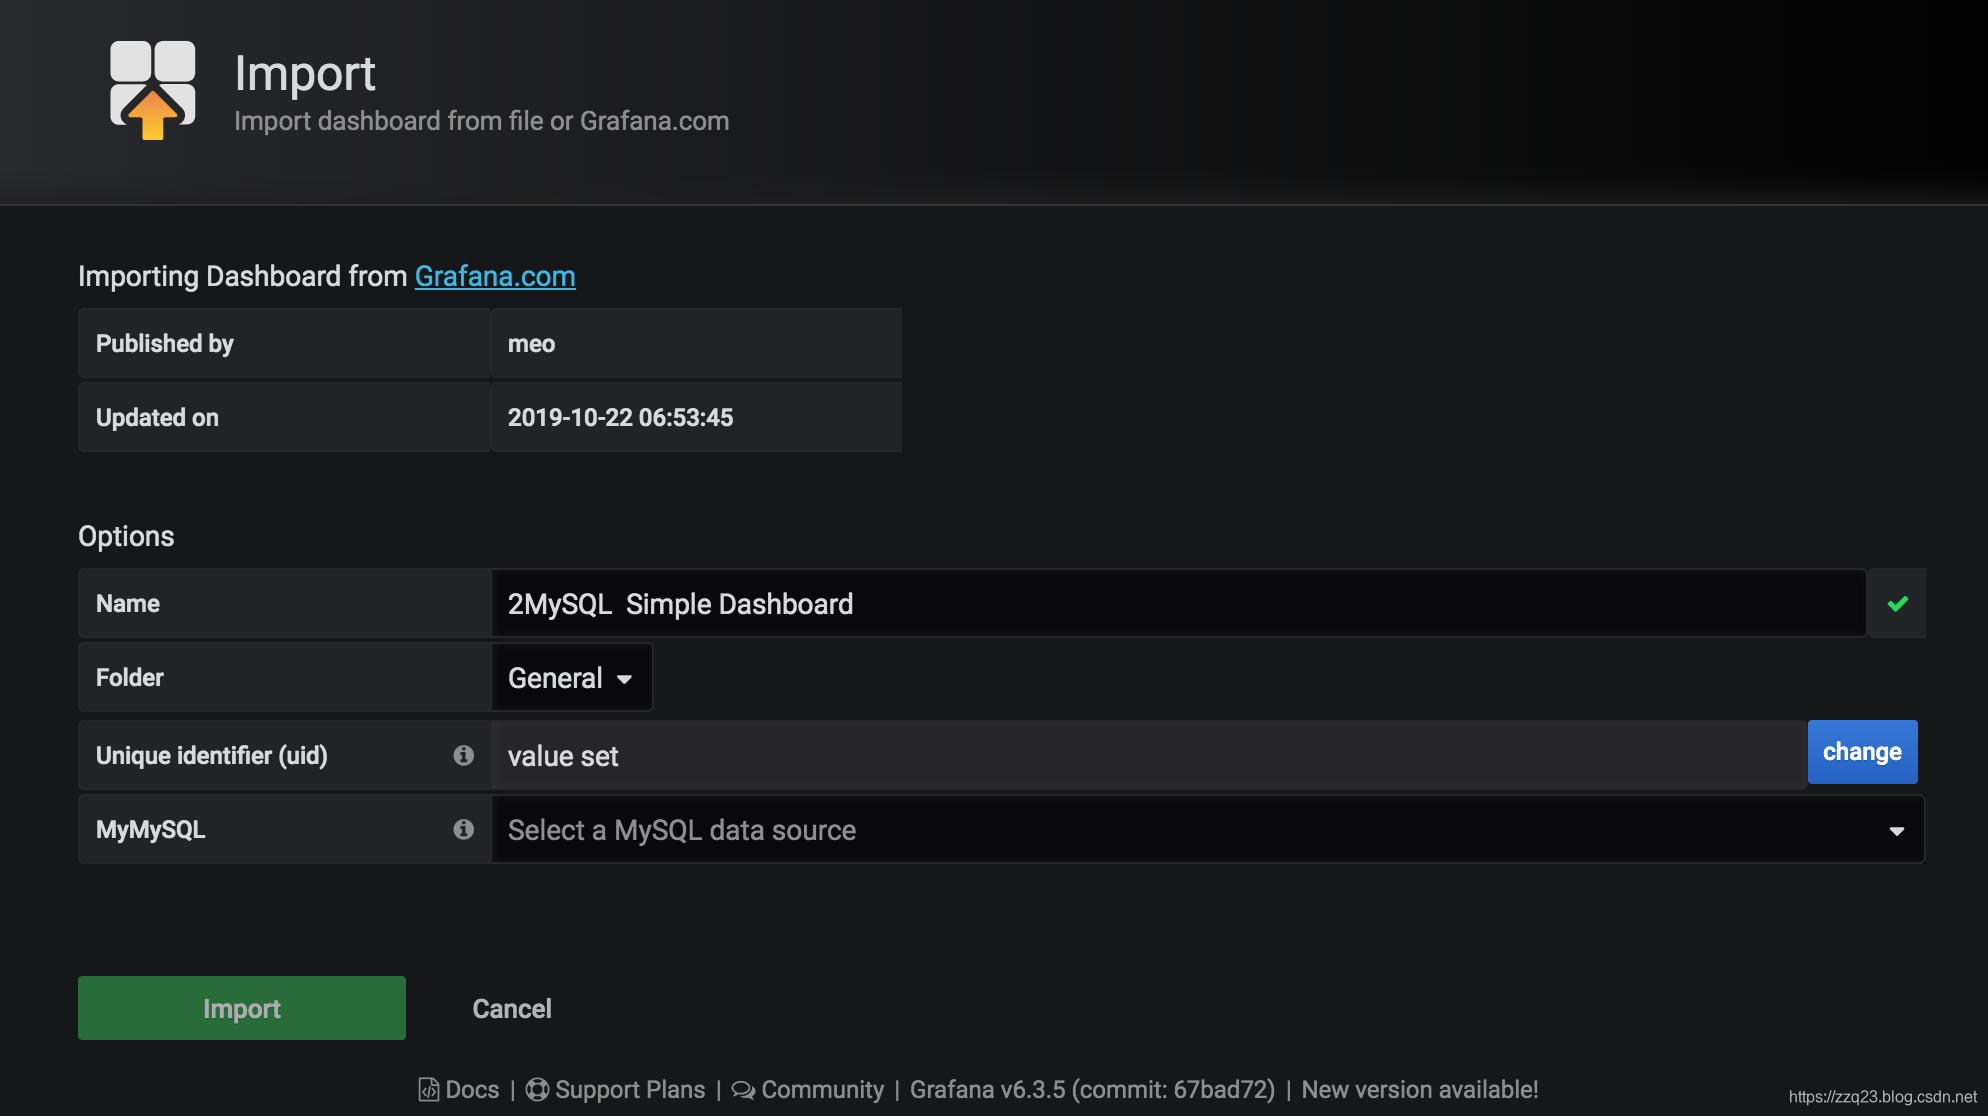Screen dimensions: 1988x1116
Task: Click subtitle Import dashboard from file or Grafana.com
Action: pyautogui.click(x=482, y=121)
